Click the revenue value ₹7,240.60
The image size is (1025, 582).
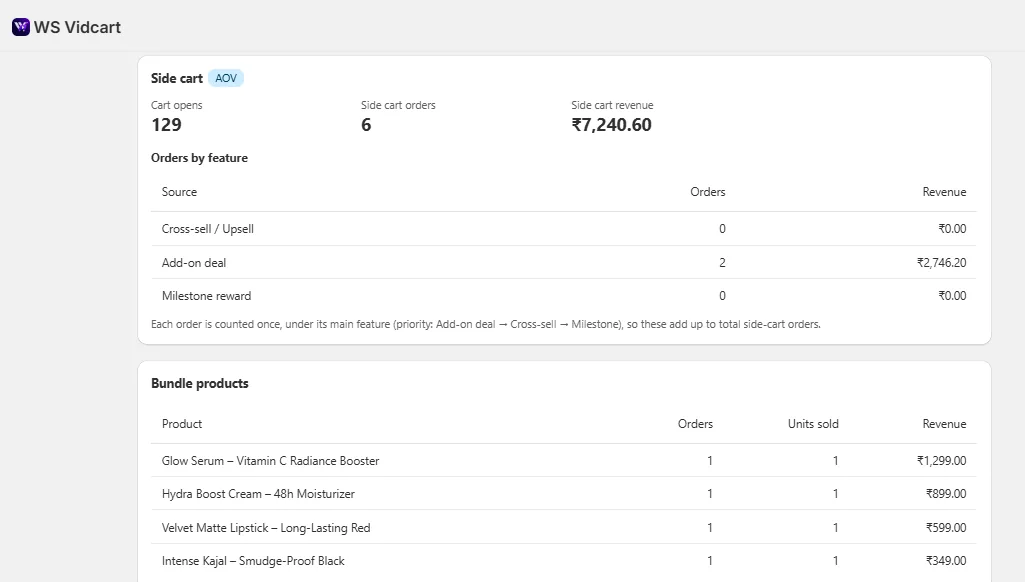(611, 124)
